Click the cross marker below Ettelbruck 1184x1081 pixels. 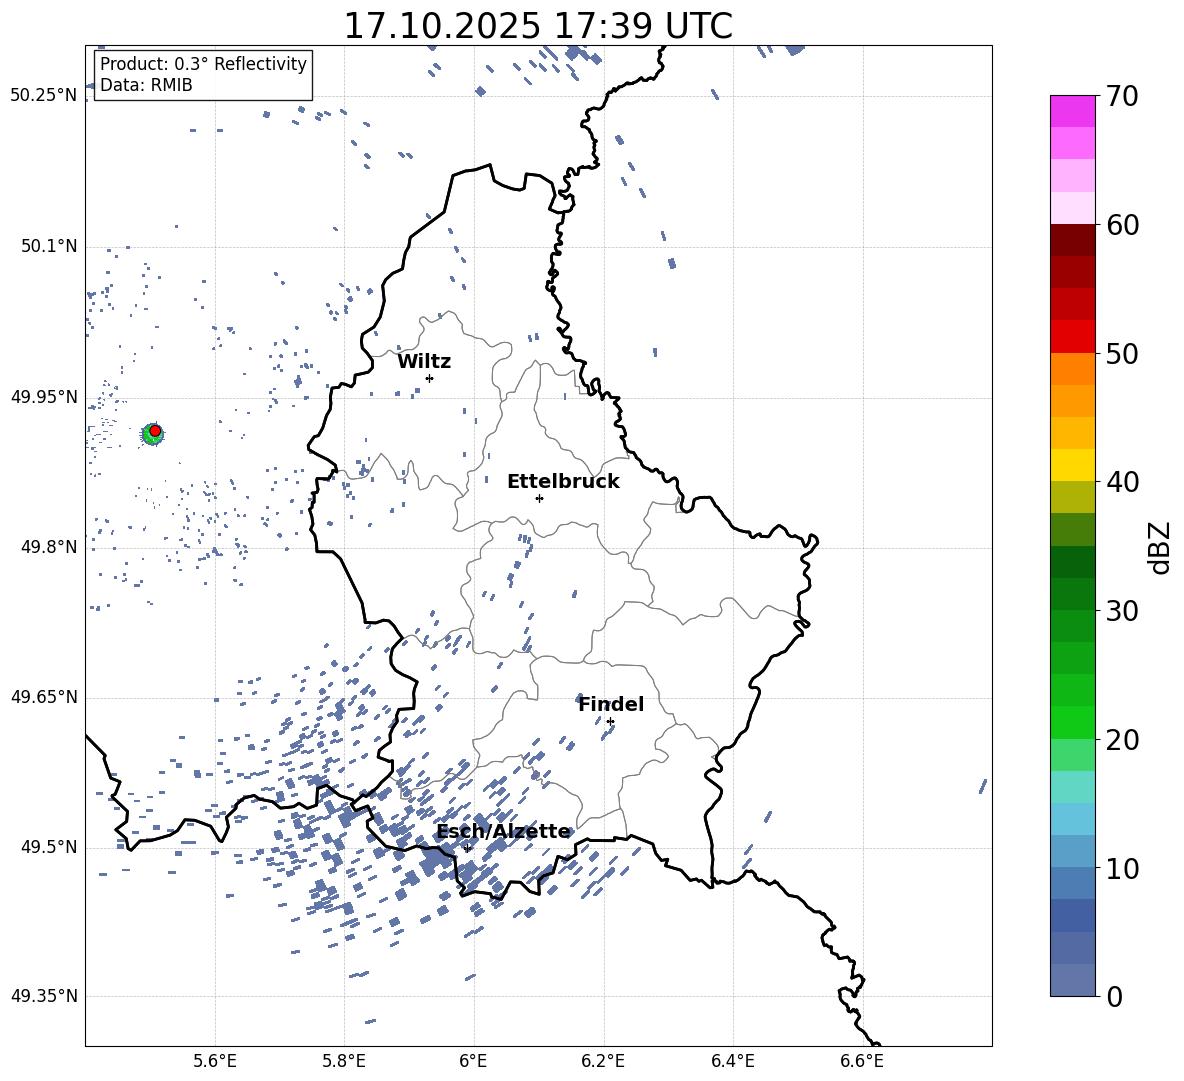tap(539, 498)
